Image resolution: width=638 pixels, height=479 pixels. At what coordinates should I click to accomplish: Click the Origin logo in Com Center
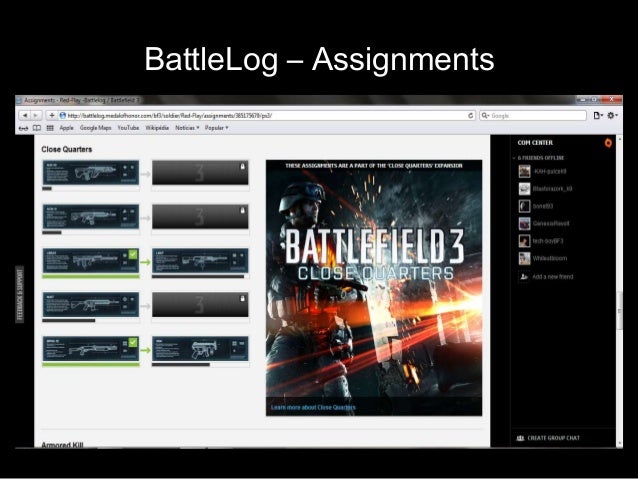tap(608, 143)
